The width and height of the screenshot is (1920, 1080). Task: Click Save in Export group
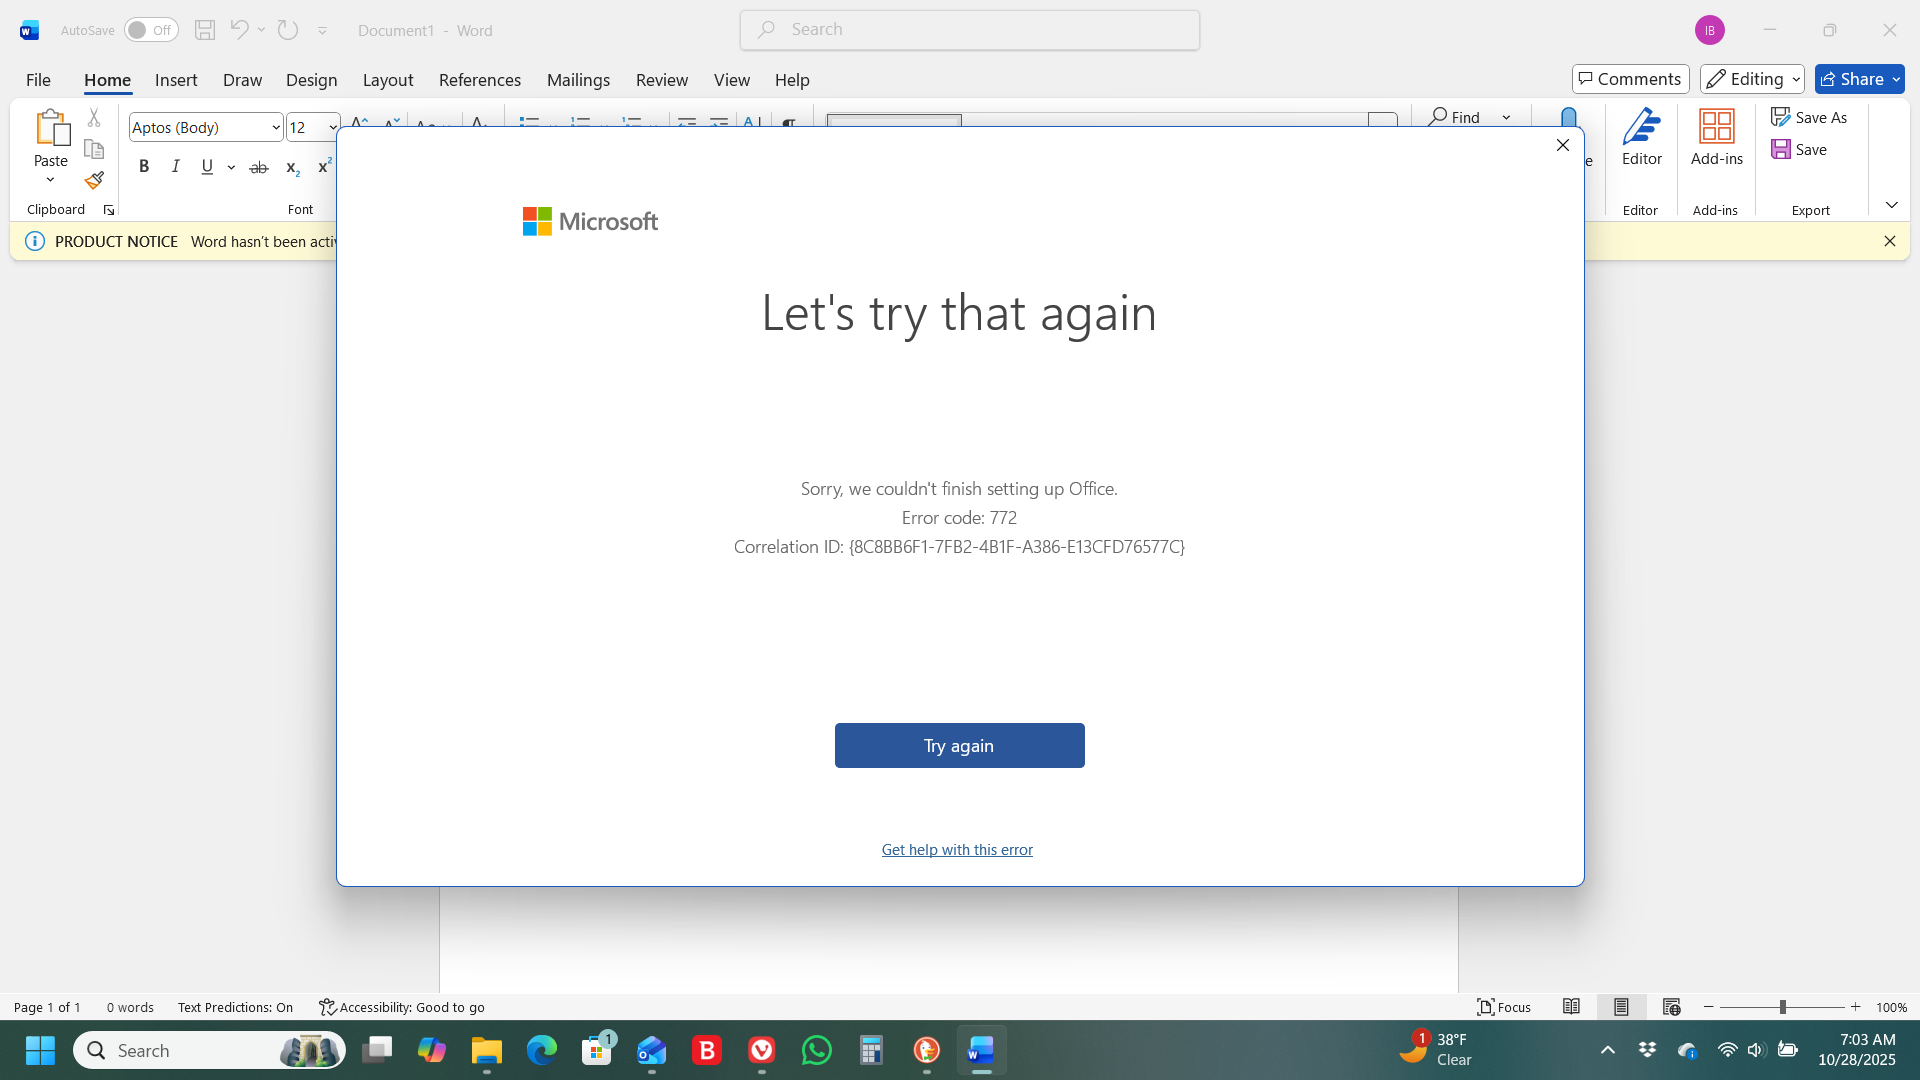click(x=1799, y=149)
